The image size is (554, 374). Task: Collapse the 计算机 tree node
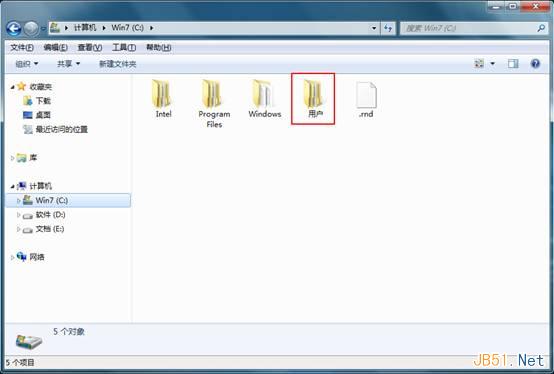point(12,186)
